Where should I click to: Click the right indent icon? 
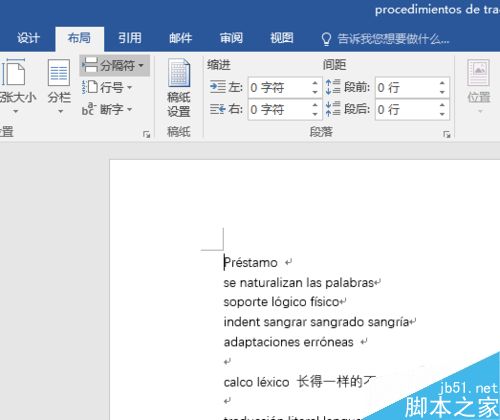(x=218, y=109)
